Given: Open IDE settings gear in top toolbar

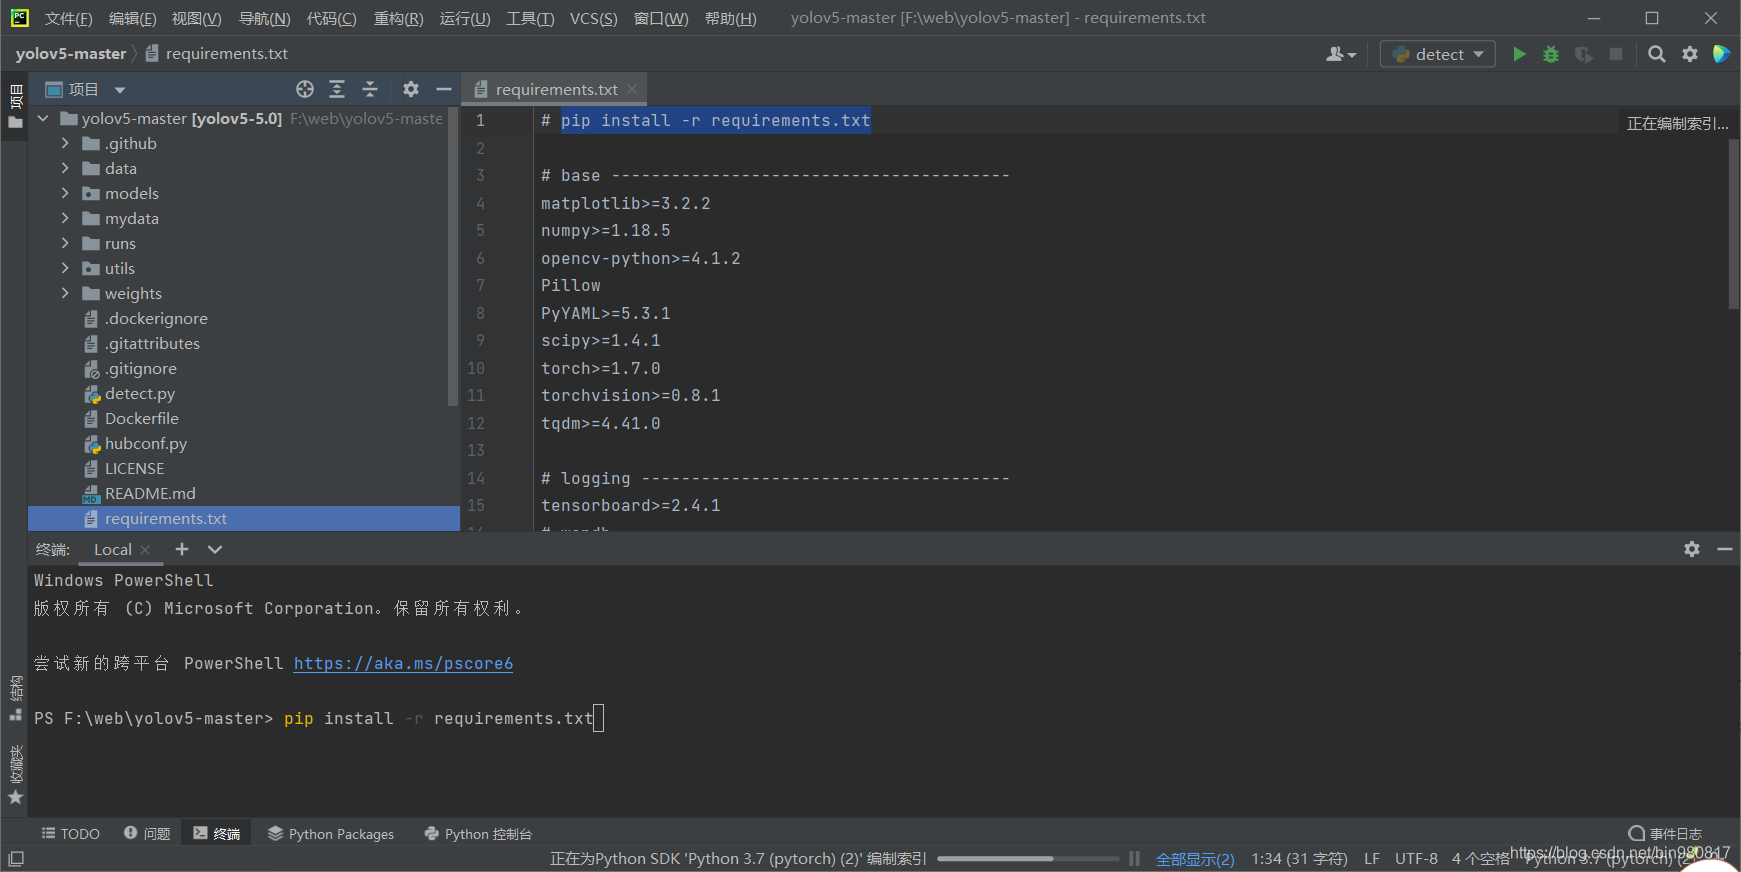Looking at the screenshot, I should click(1690, 54).
